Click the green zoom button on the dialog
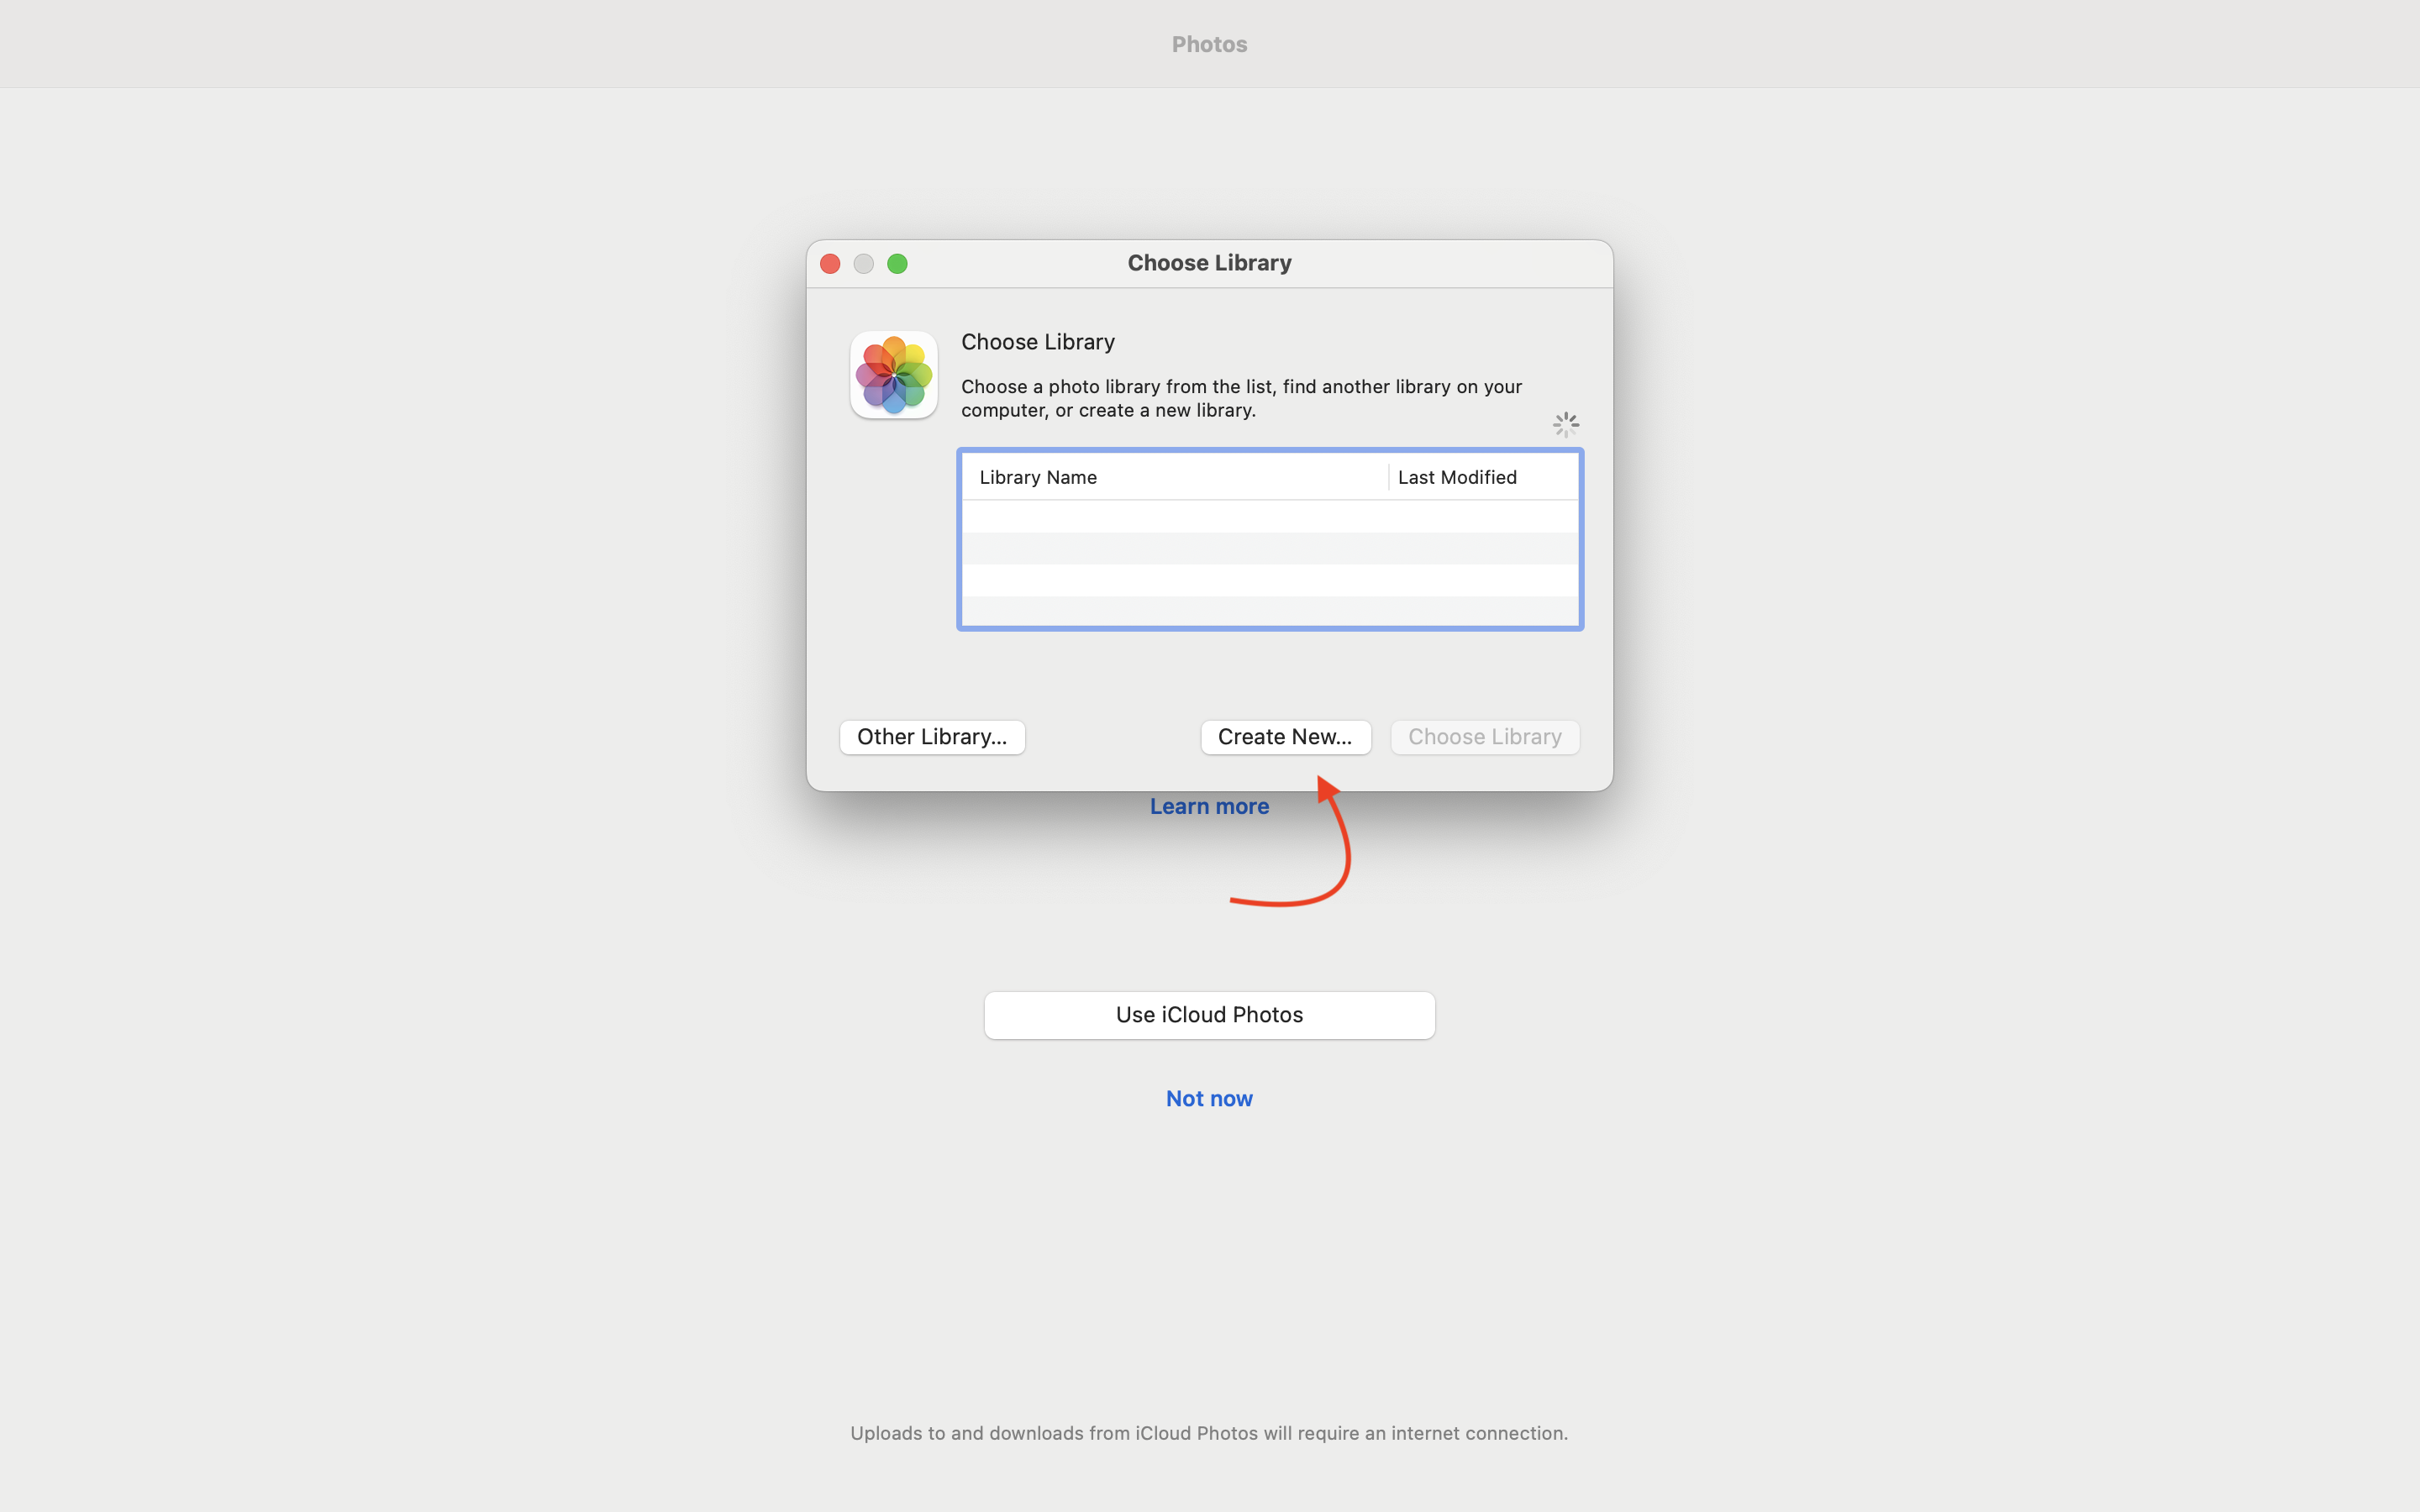 (x=897, y=263)
